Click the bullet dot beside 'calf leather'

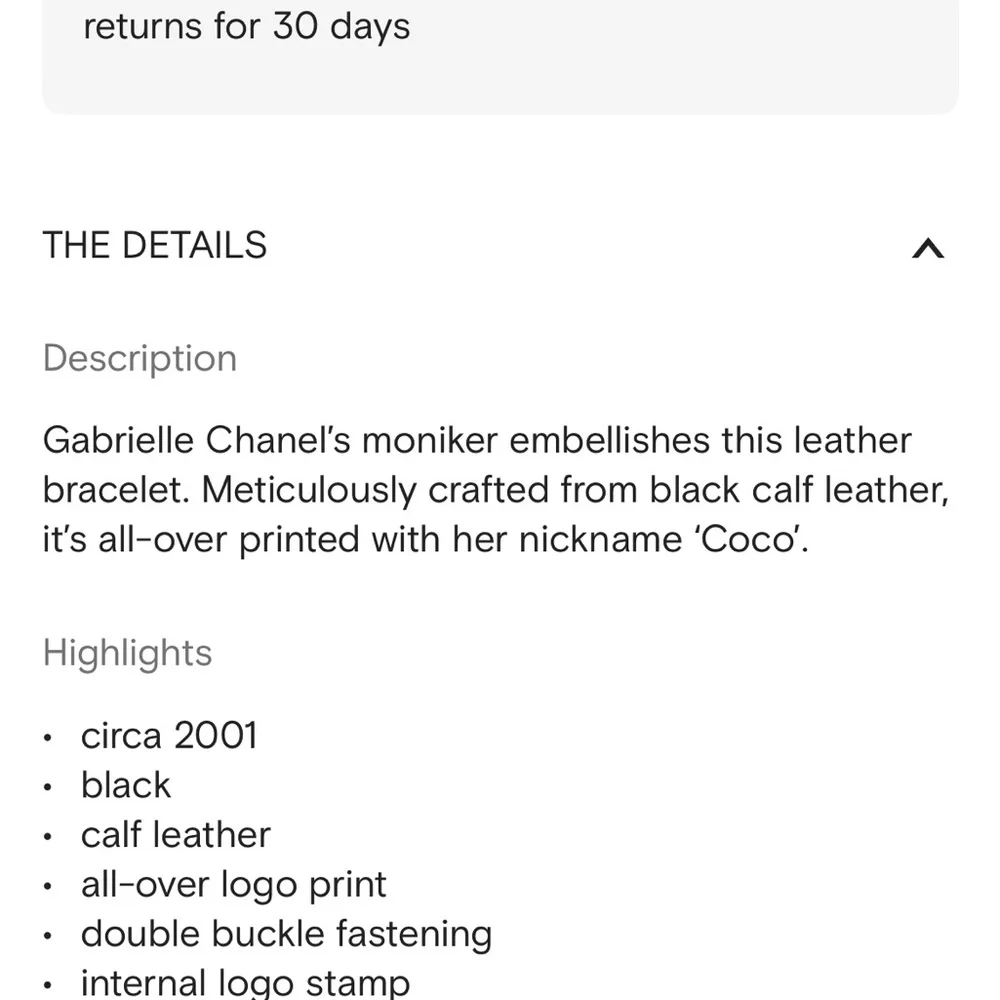coord(49,838)
